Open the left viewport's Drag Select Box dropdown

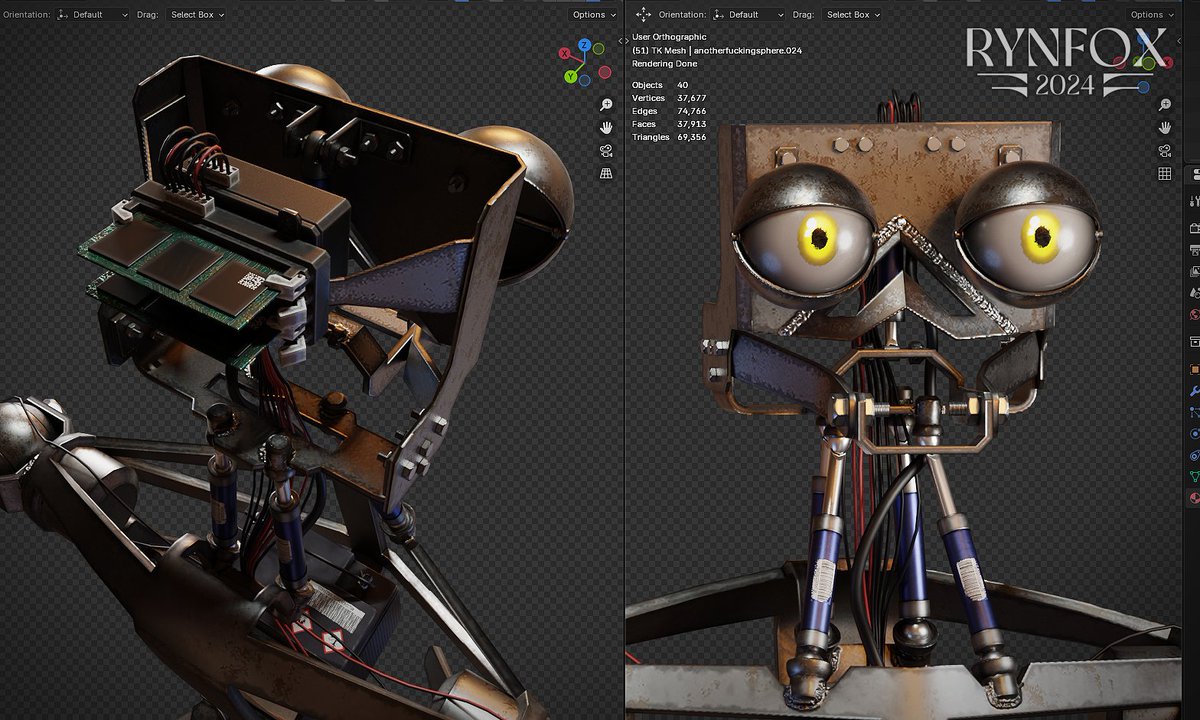(x=196, y=15)
